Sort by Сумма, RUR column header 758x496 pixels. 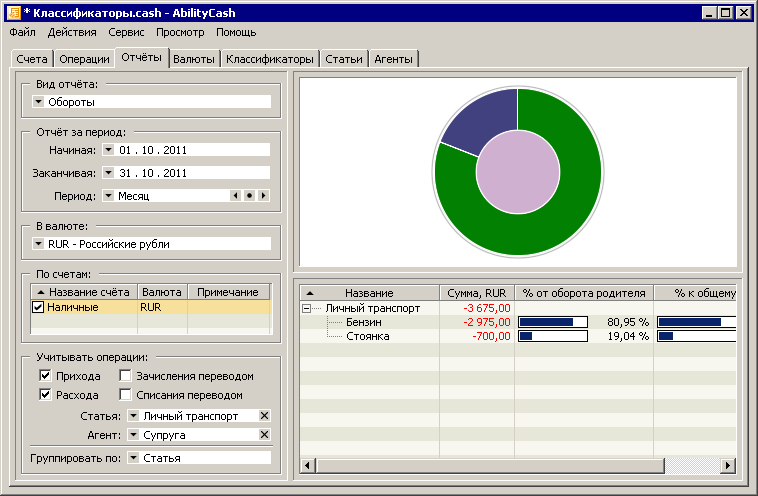(x=477, y=292)
